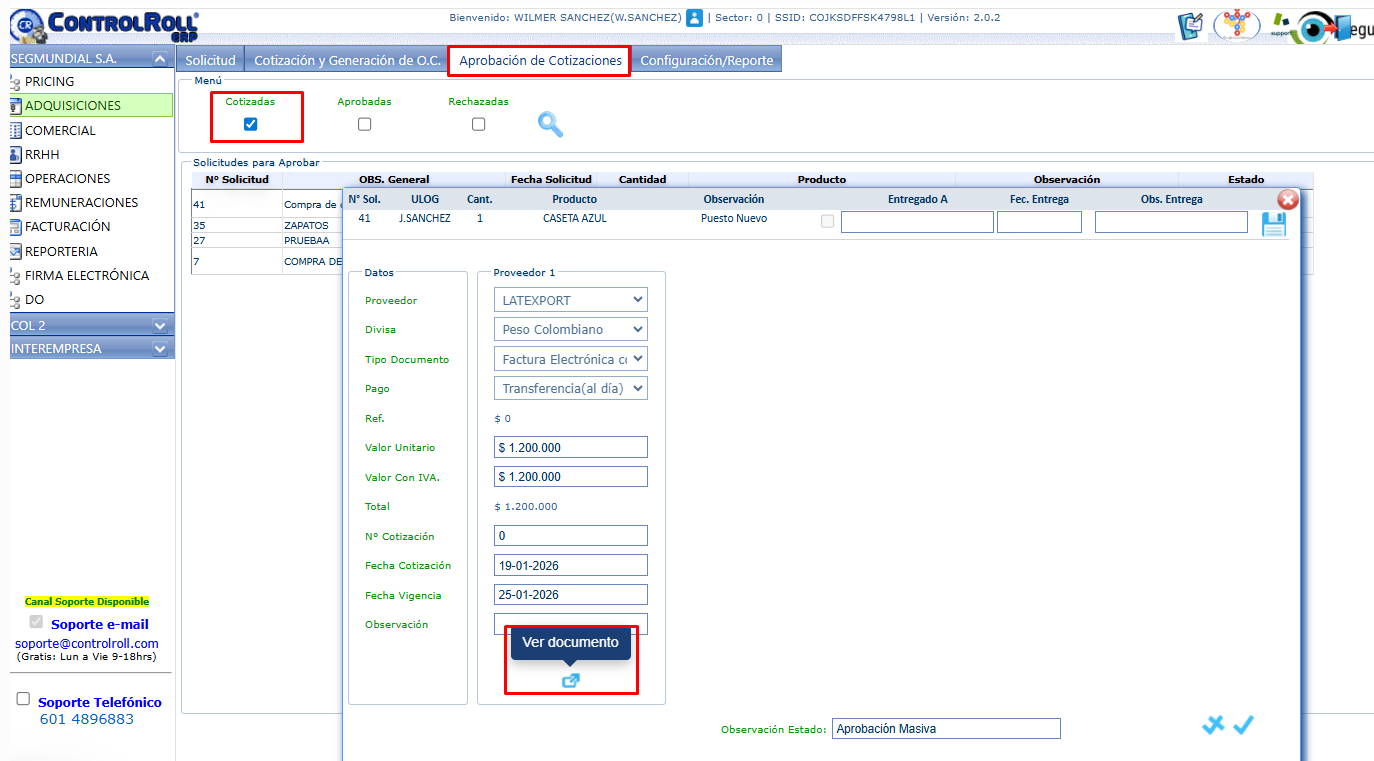Click the user profile icon beside W.SANCHEZ
This screenshot has width=1374, height=761.
point(694,18)
